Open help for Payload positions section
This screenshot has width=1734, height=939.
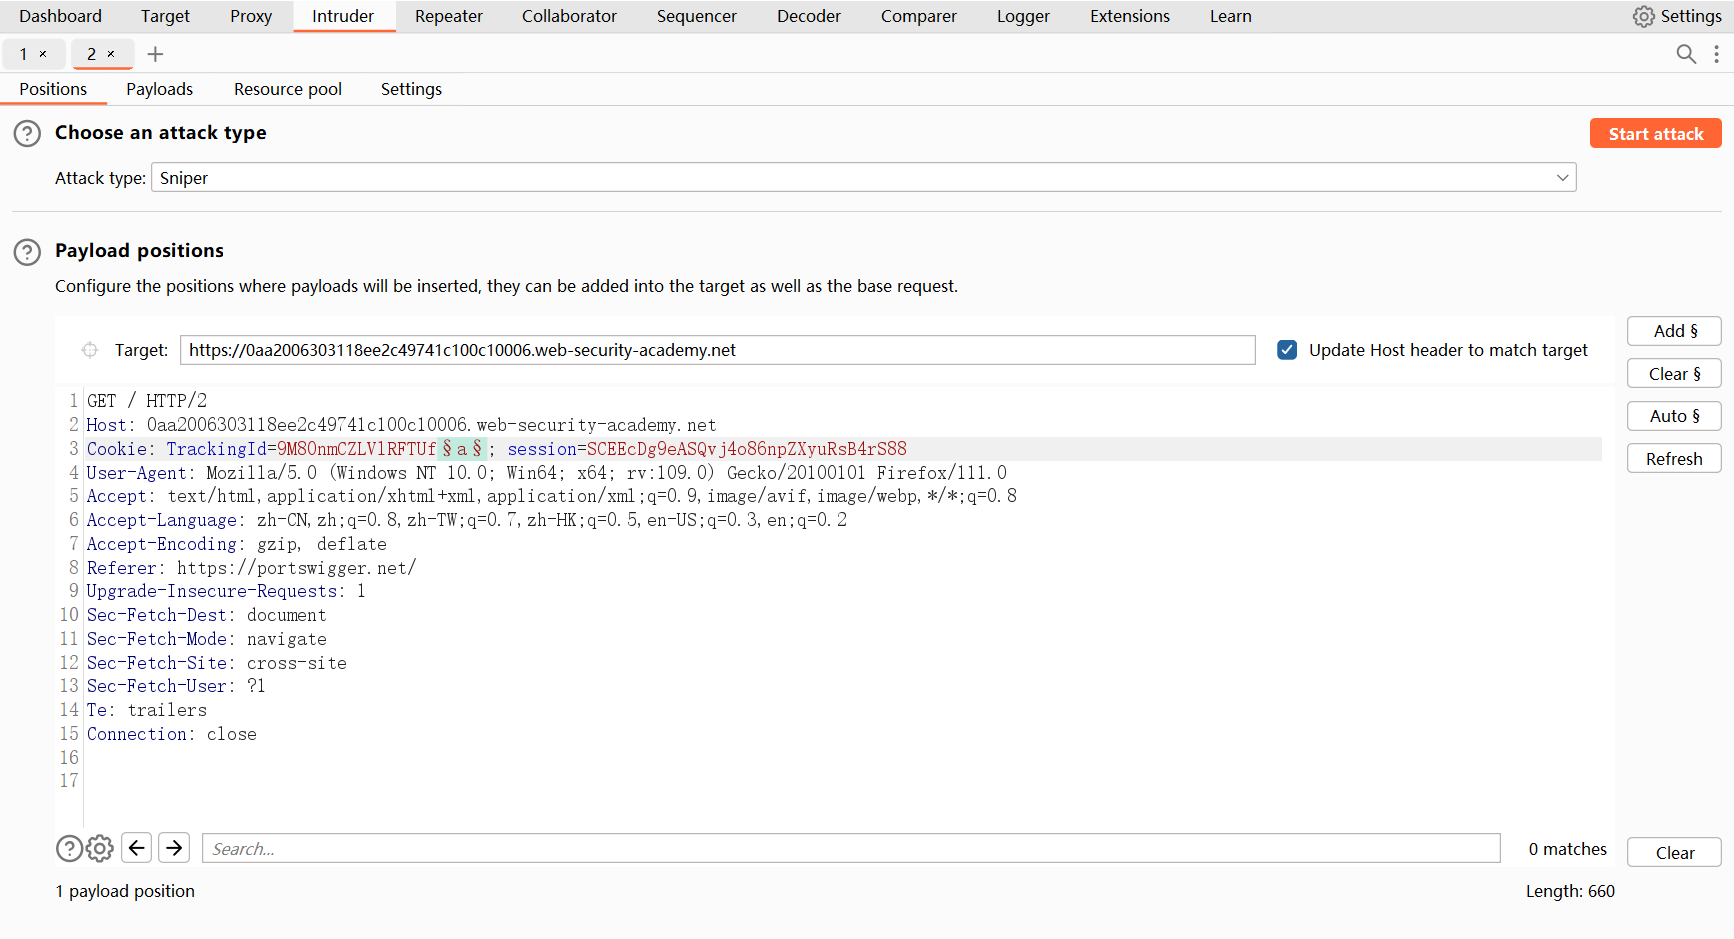(27, 252)
